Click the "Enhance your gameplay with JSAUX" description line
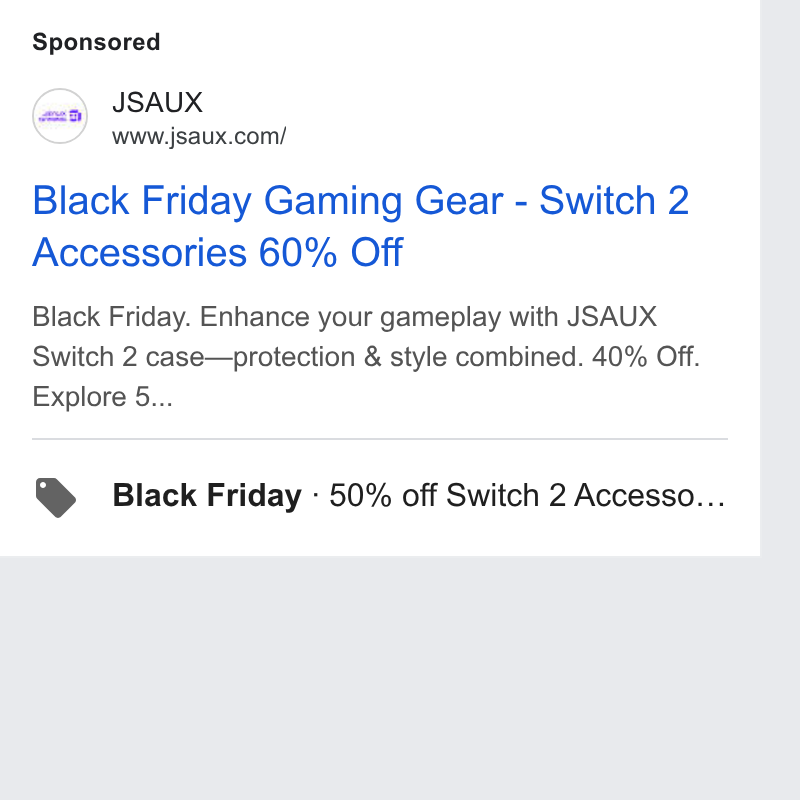800x800 pixels. pyautogui.click(x=428, y=317)
